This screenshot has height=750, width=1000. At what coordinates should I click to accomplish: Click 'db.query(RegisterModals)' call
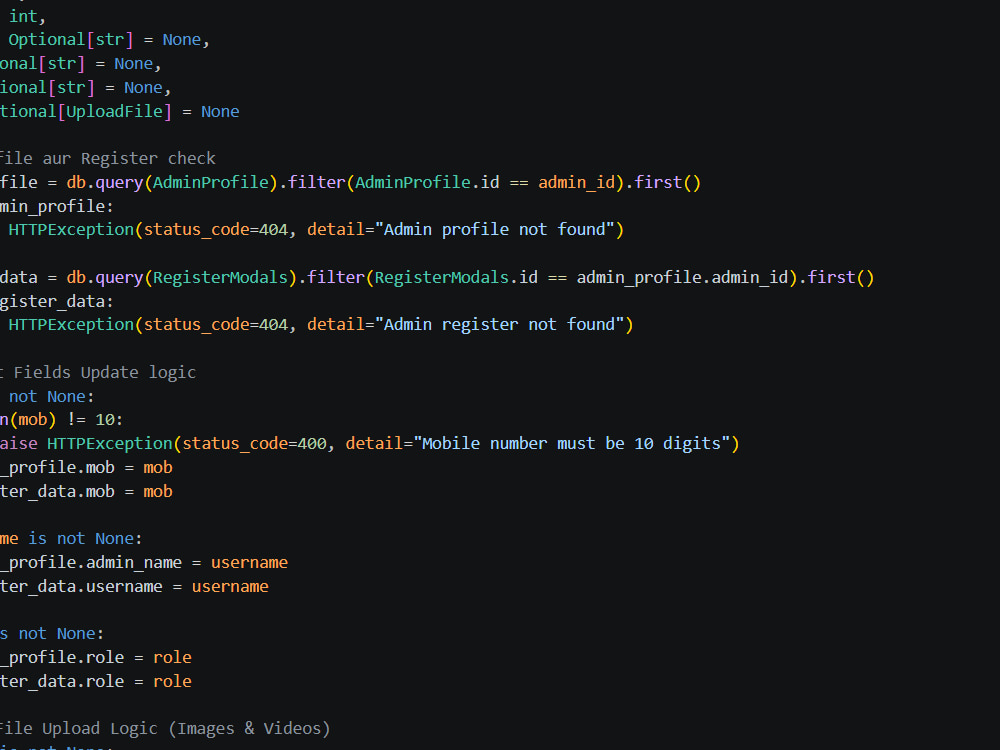[182, 277]
